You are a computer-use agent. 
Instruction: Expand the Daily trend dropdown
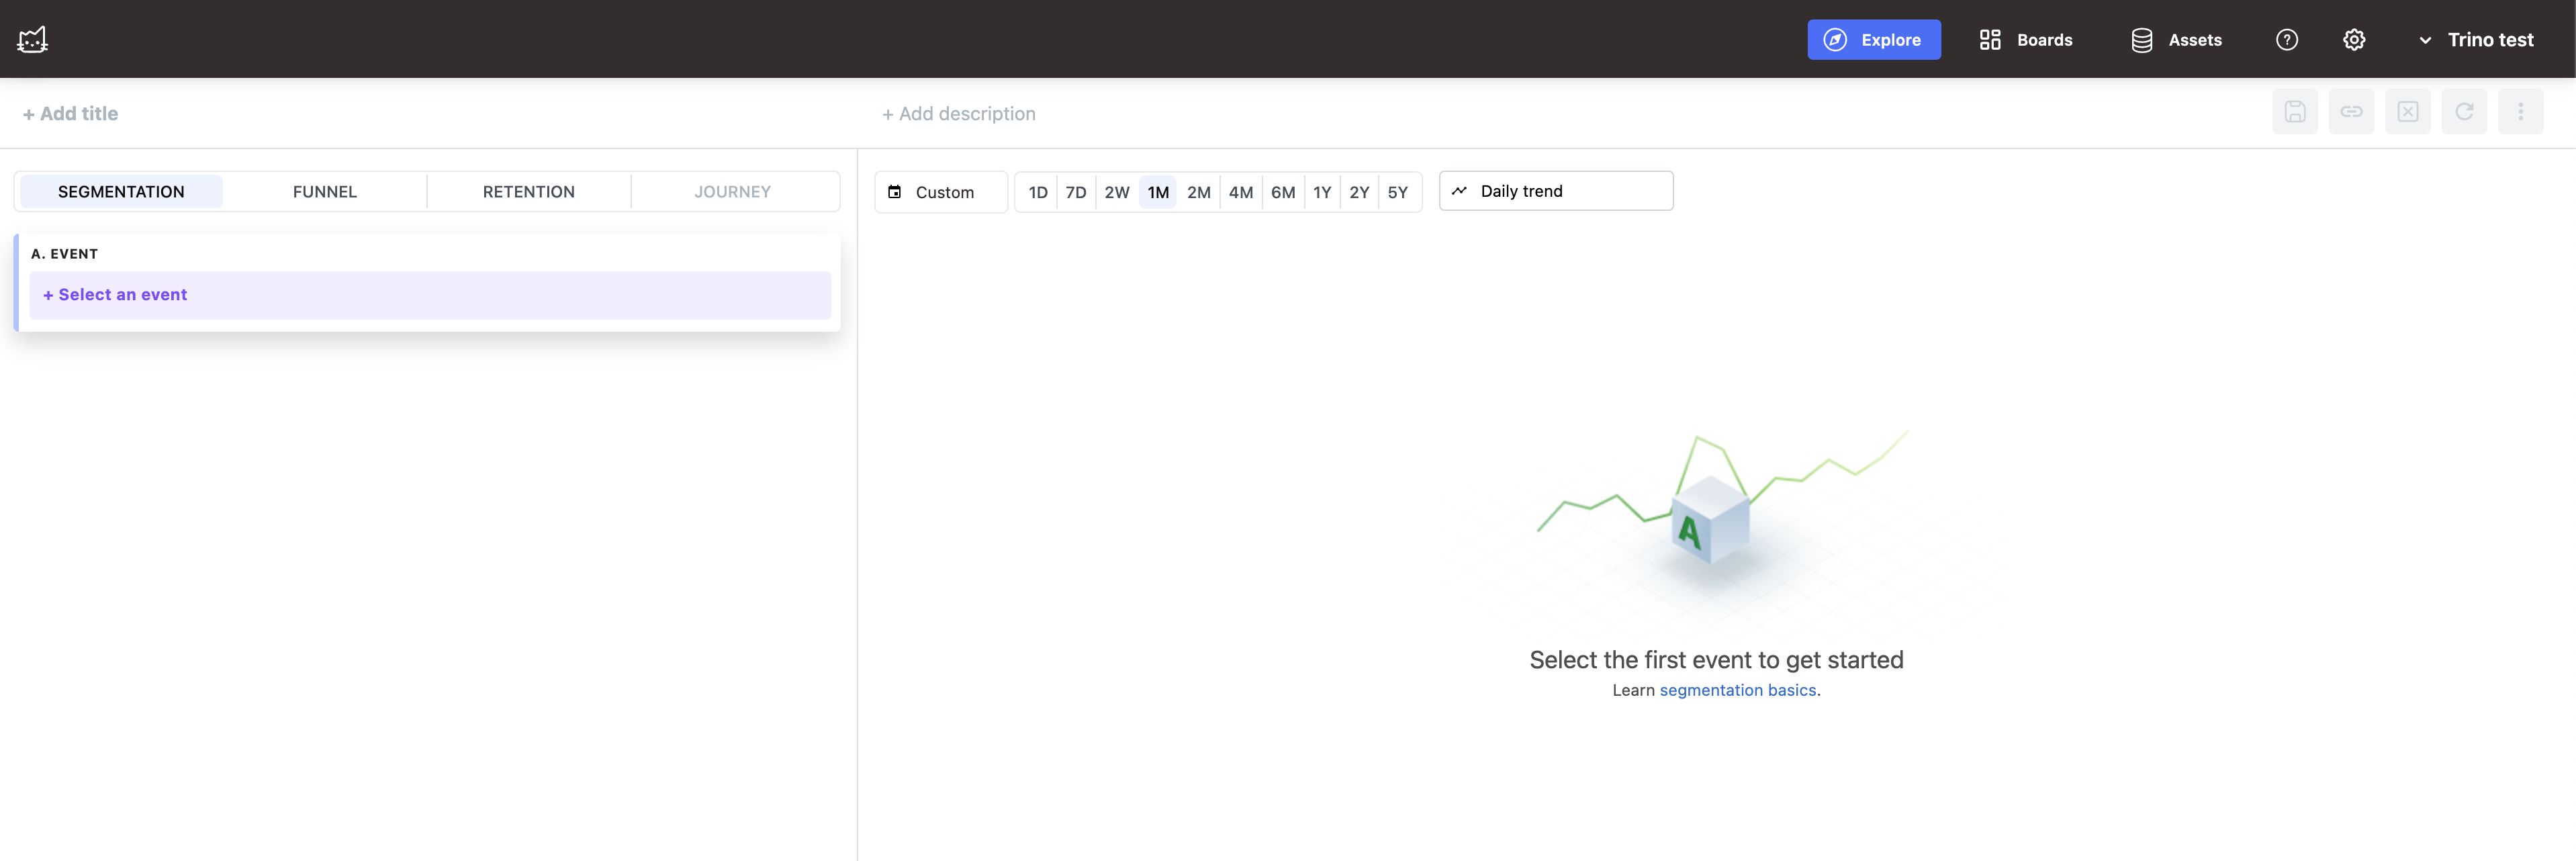pos(1555,191)
